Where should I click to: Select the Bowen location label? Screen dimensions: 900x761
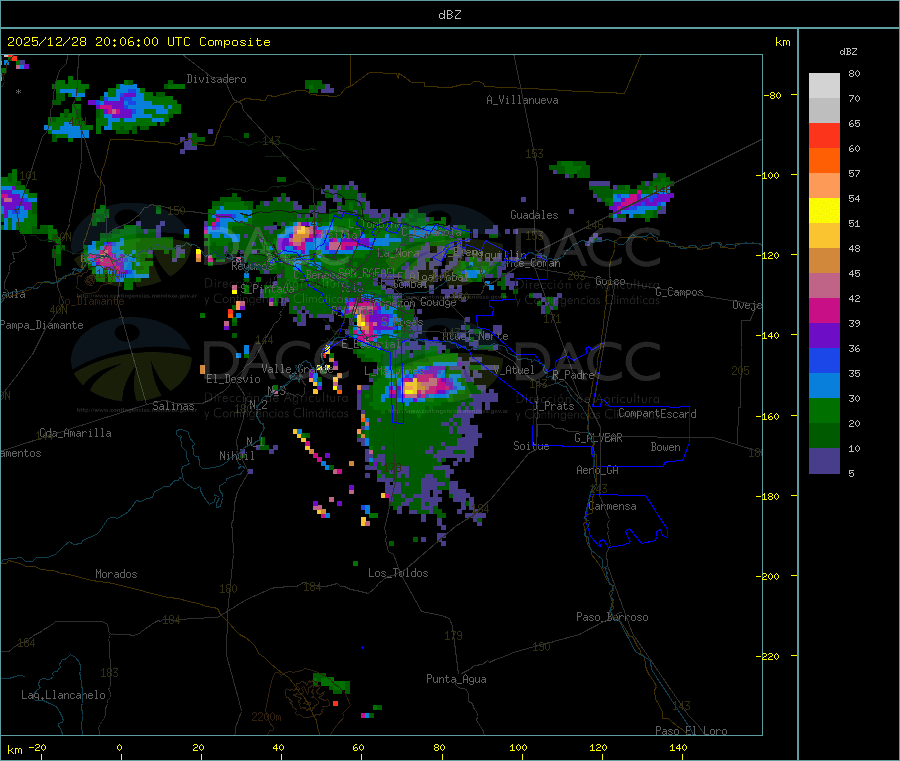click(666, 447)
